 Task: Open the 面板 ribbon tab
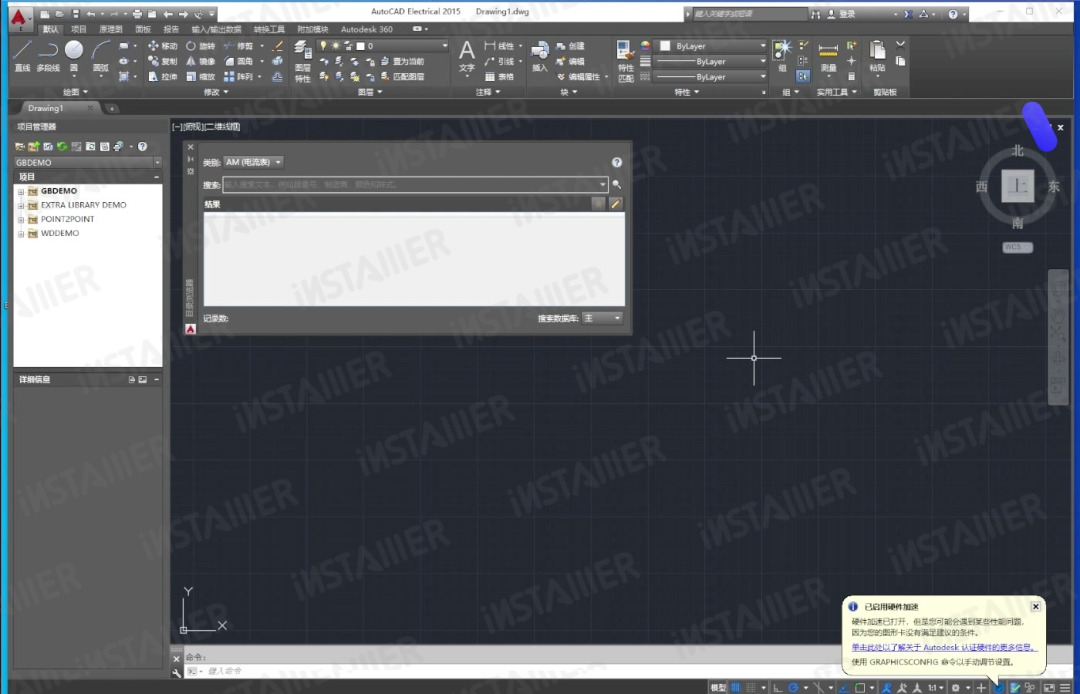coord(143,30)
